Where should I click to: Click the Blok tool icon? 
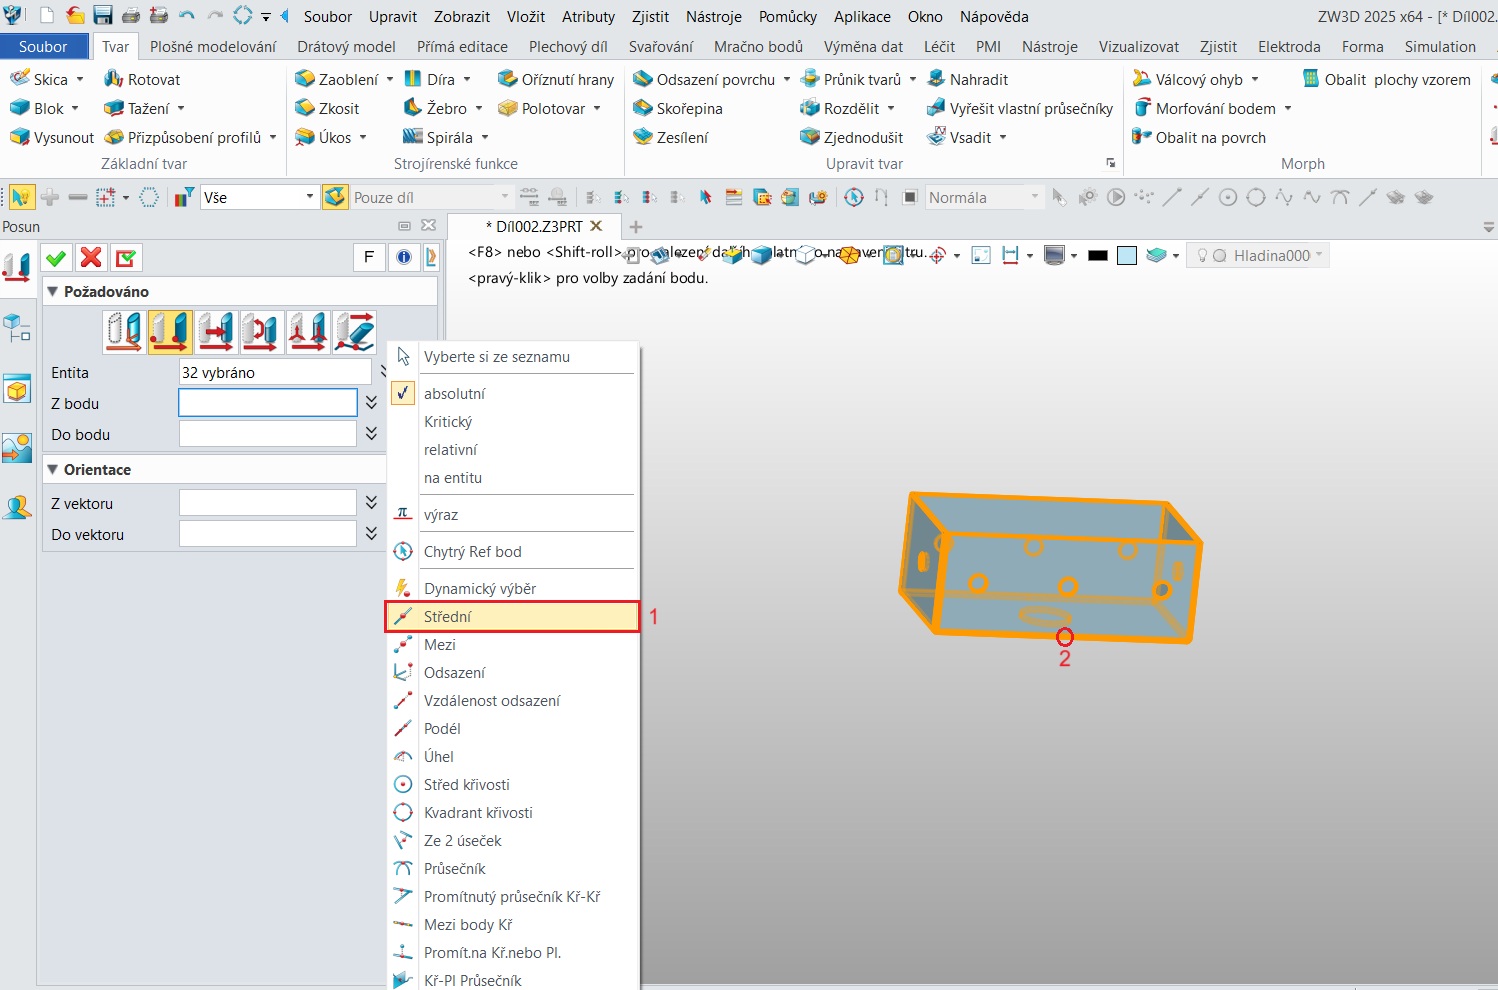[x=20, y=108]
